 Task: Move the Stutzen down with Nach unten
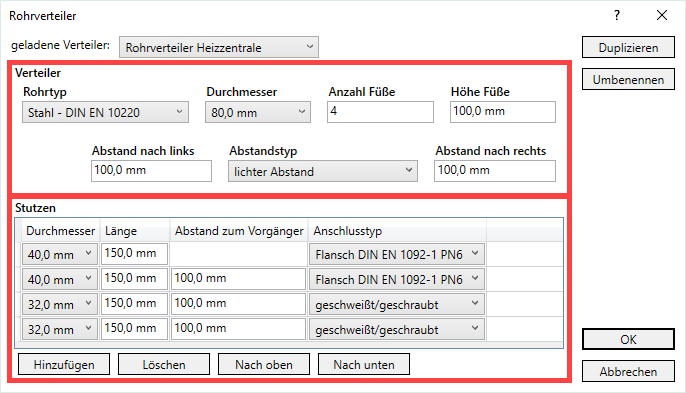(364, 365)
